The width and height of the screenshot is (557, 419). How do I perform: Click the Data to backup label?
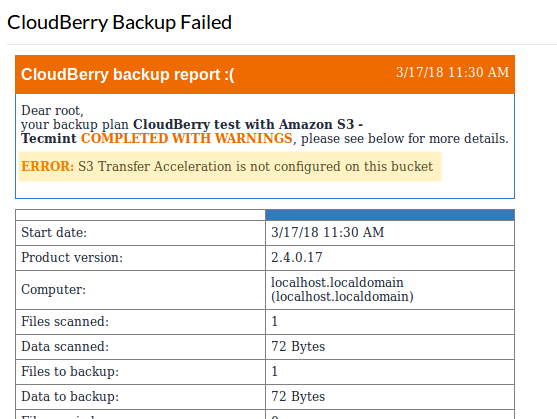coord(70,397)
